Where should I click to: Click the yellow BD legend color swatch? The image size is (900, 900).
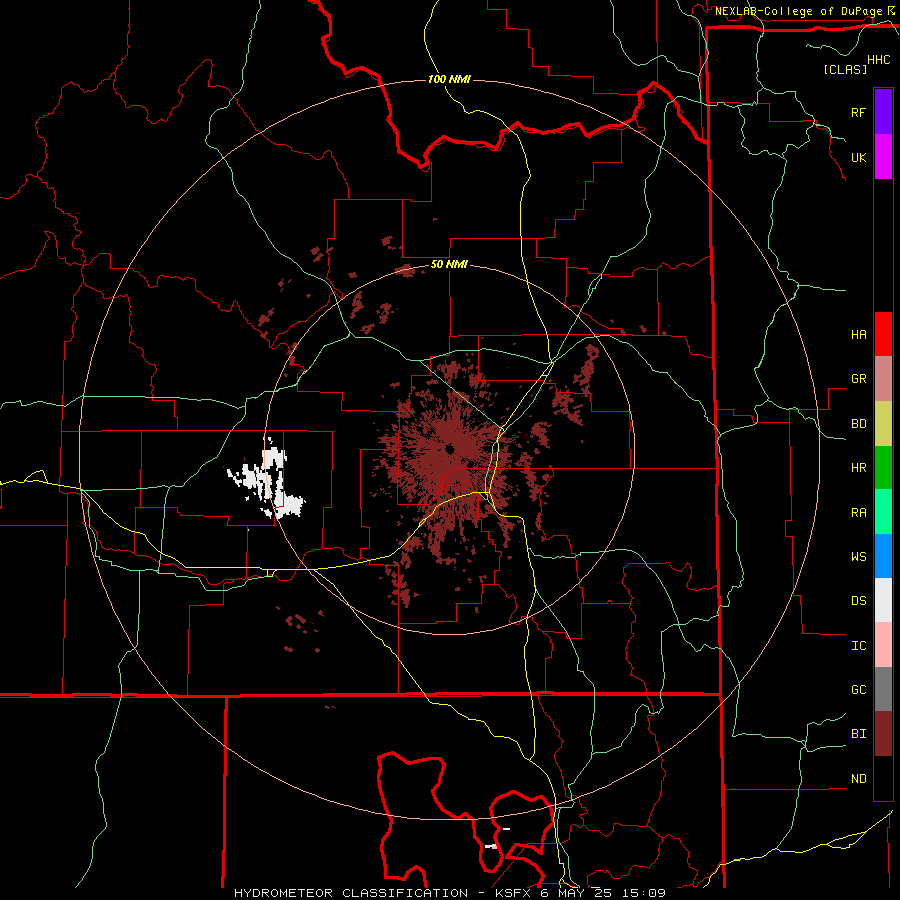883,424
